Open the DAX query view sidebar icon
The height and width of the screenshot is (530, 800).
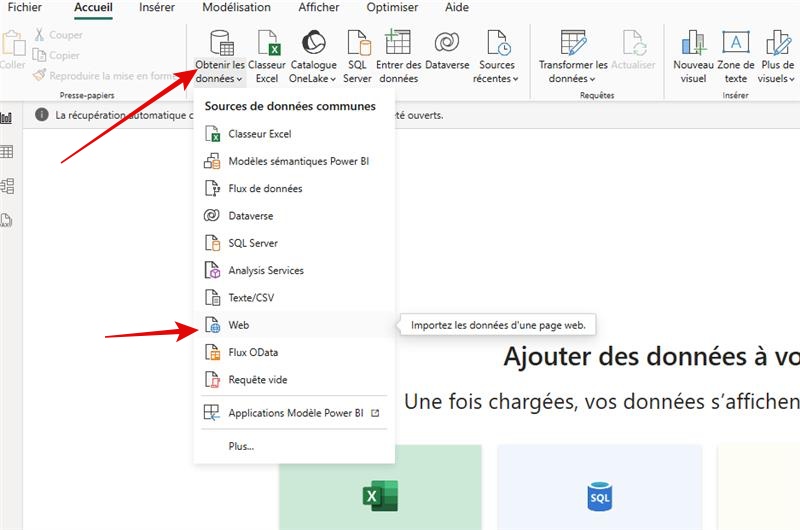click(6, 220)
